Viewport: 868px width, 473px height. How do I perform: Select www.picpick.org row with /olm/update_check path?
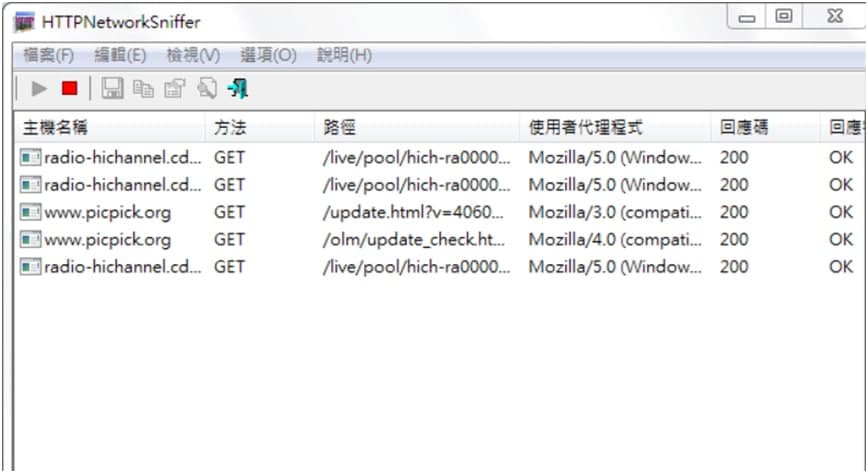(x=440, y=239)
